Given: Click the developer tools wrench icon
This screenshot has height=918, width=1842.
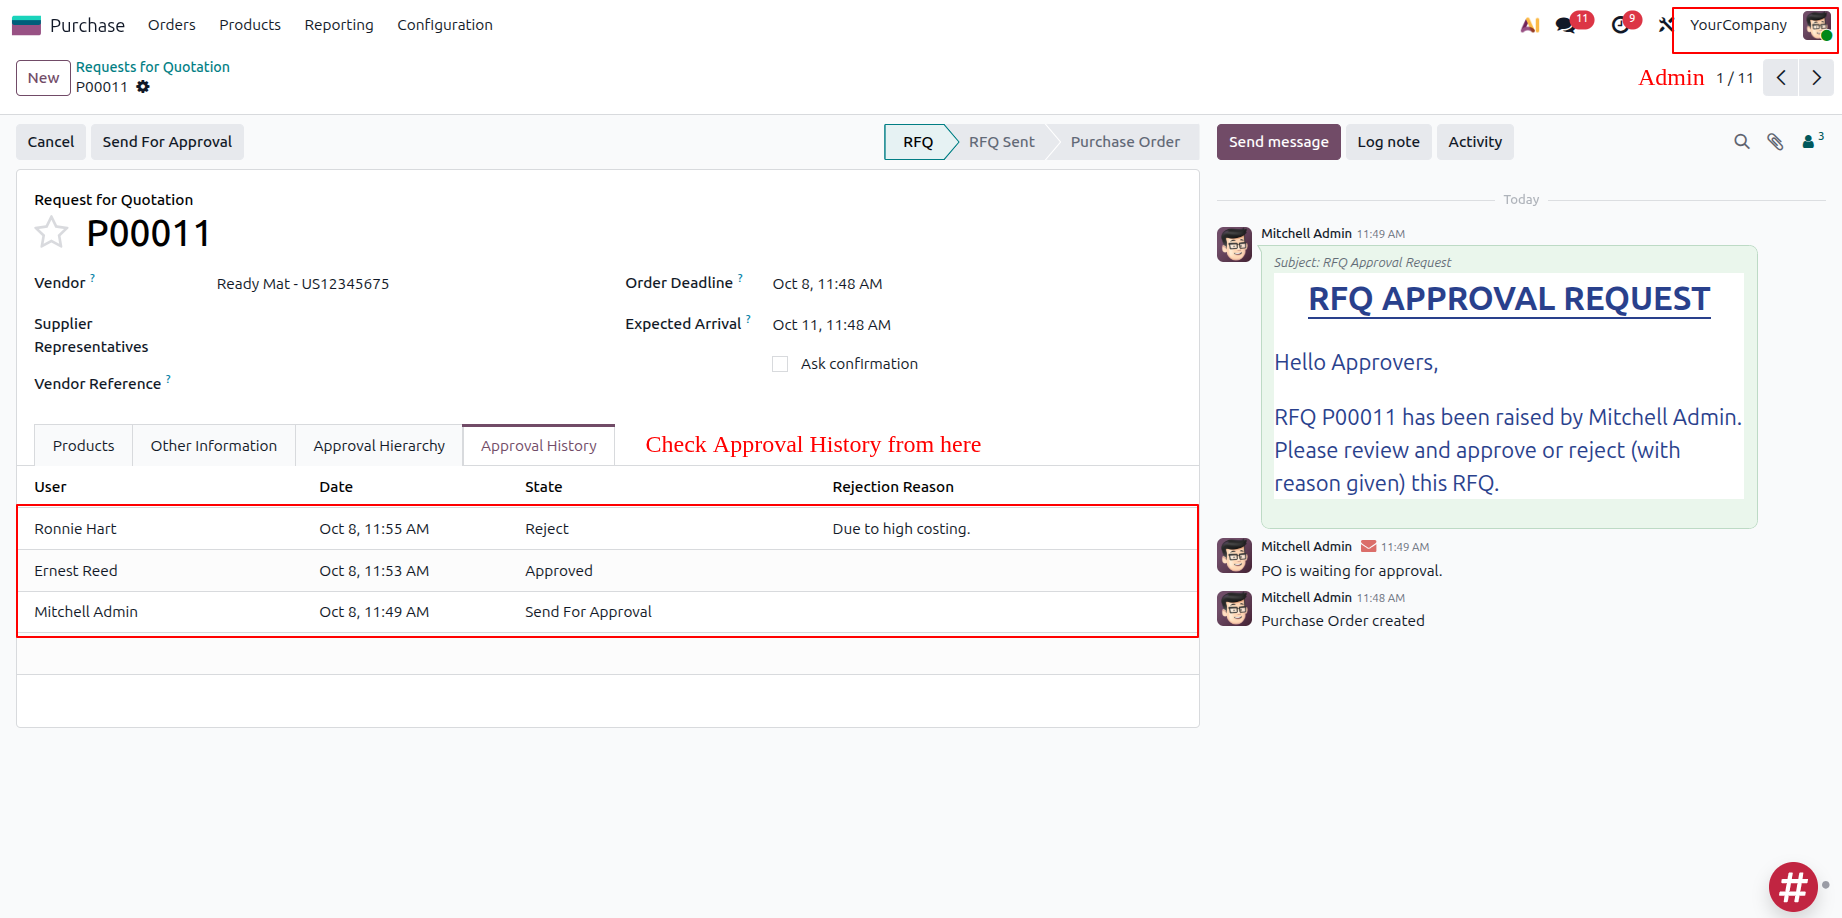Looking at the screenshot, I should (x=1662, y=24).
